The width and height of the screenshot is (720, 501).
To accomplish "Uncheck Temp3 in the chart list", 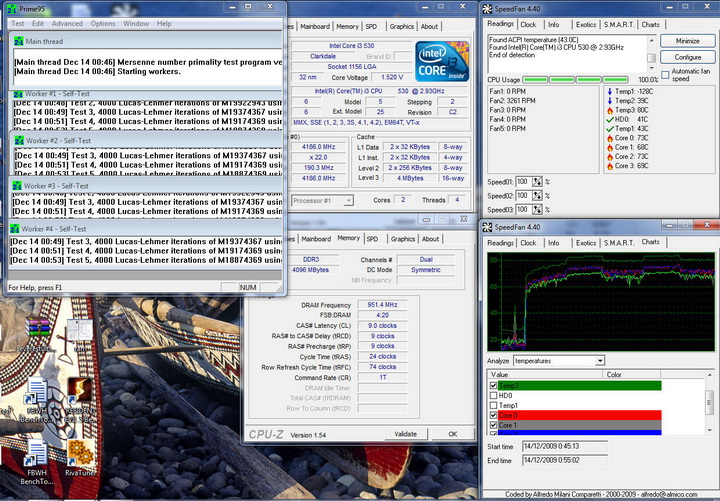I will pyautogui.click(x=494, y=385).
